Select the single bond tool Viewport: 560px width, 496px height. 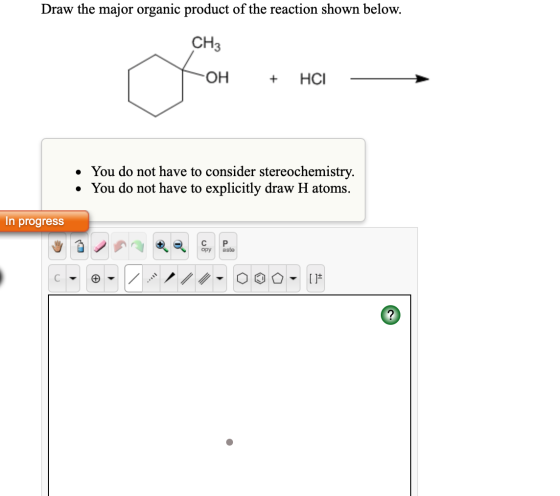tap(134, 278)
